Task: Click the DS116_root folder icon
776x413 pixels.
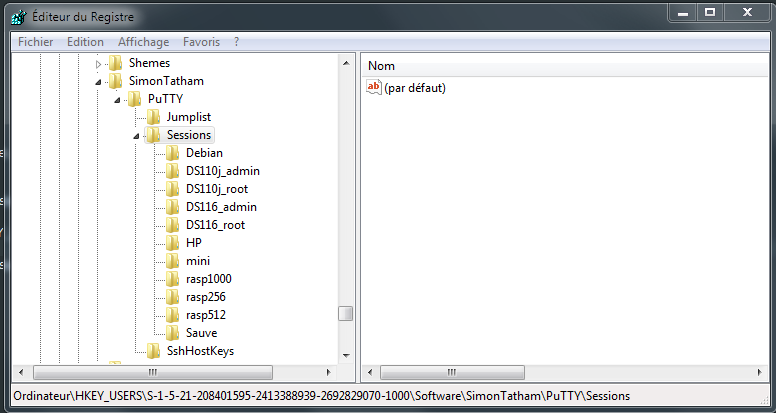Action: click(172, 225)
